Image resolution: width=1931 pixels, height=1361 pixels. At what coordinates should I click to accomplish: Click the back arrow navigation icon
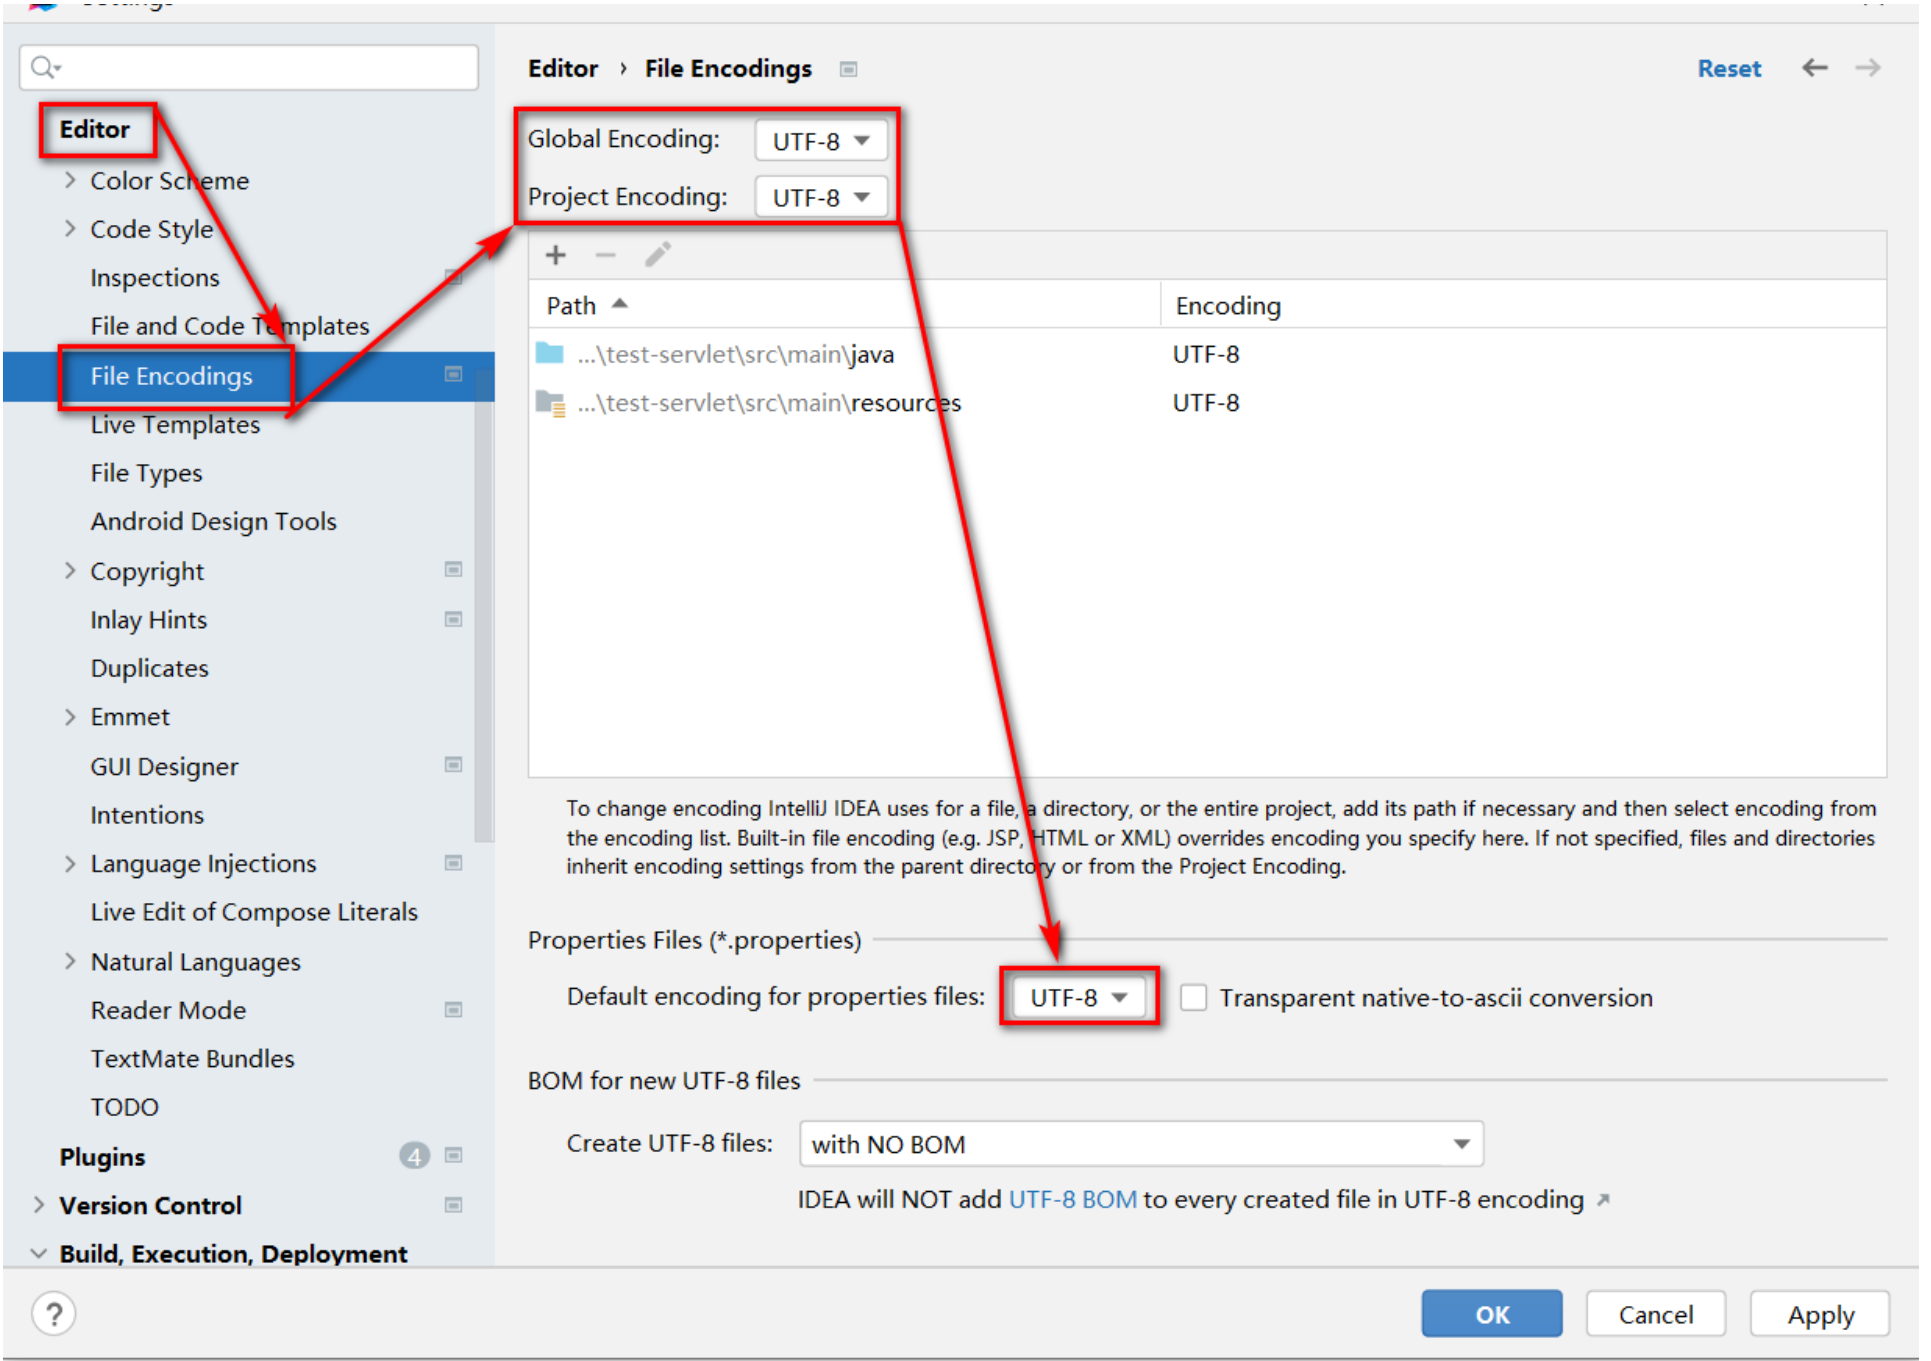[1815, 68]
